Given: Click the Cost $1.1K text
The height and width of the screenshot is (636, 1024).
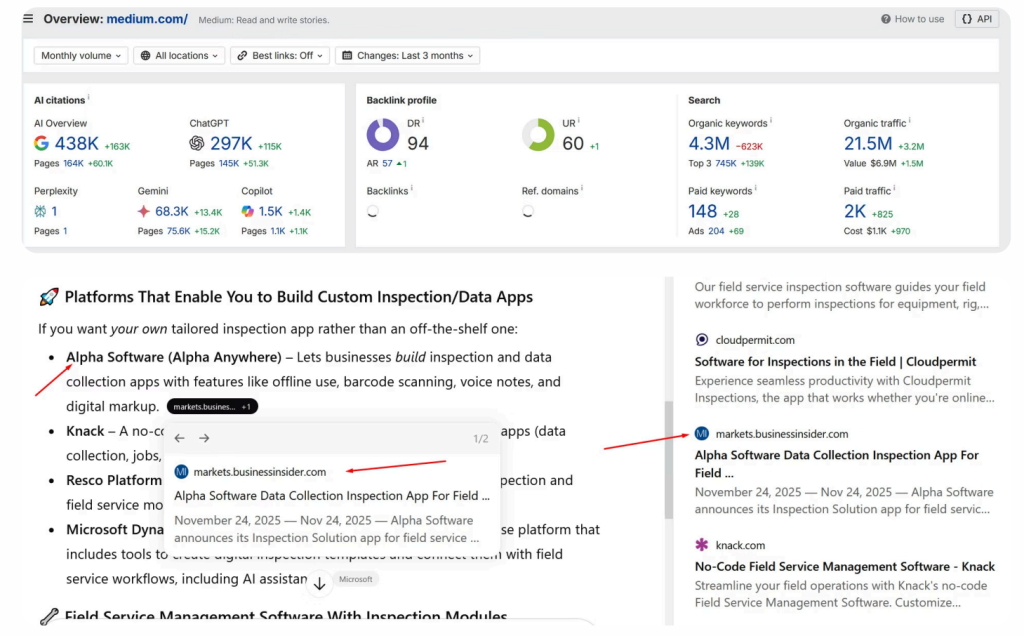Looking at the screenshot, I should pos(865,231).
